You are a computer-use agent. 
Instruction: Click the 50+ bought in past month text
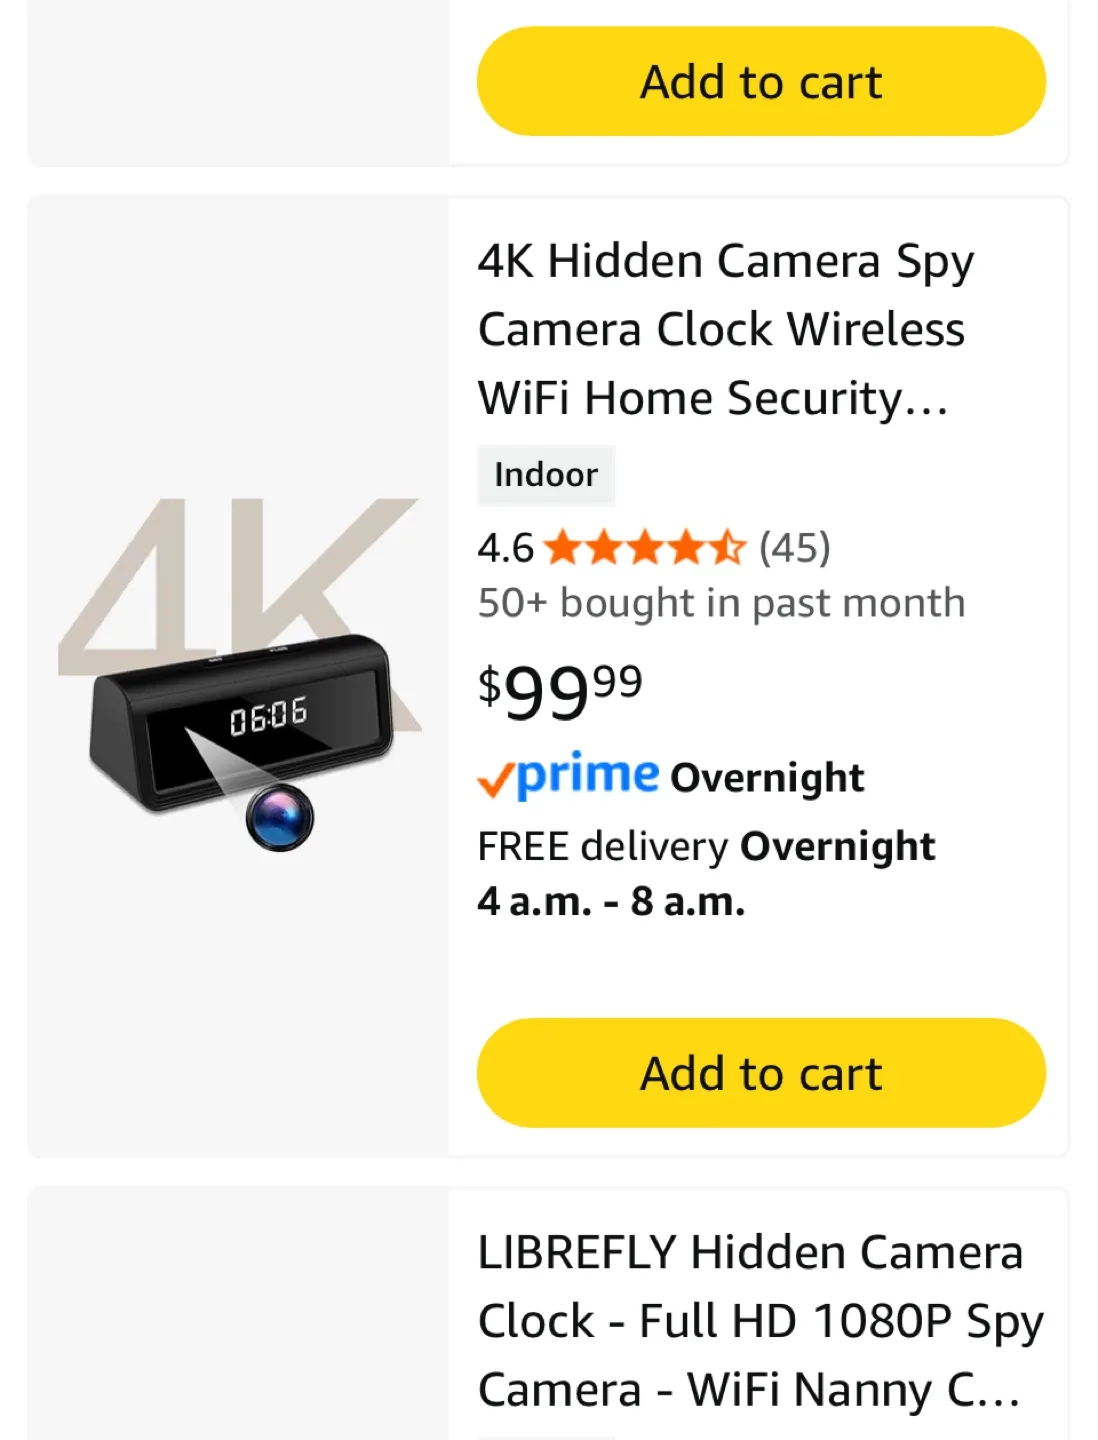[721, 603]
